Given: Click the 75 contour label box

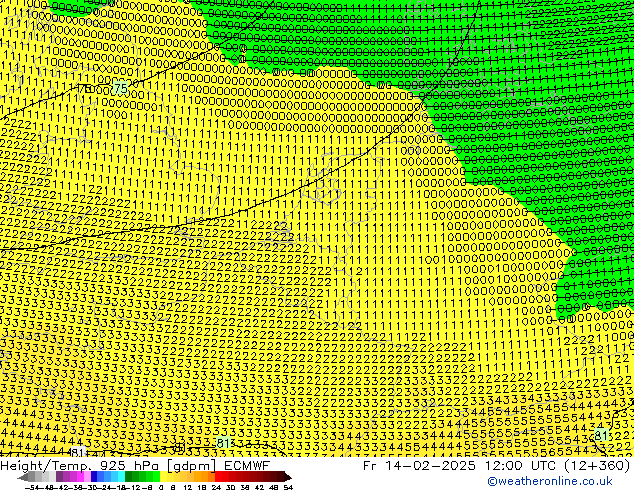Looking at the screenshot, I should pyautogui.click(x=120, y=88).
